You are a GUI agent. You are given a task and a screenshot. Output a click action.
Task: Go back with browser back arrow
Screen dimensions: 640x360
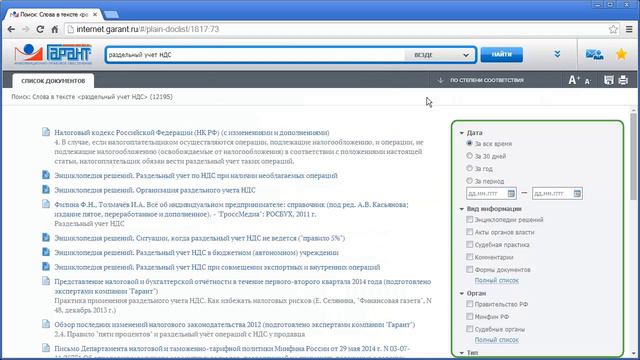point(11,29)
